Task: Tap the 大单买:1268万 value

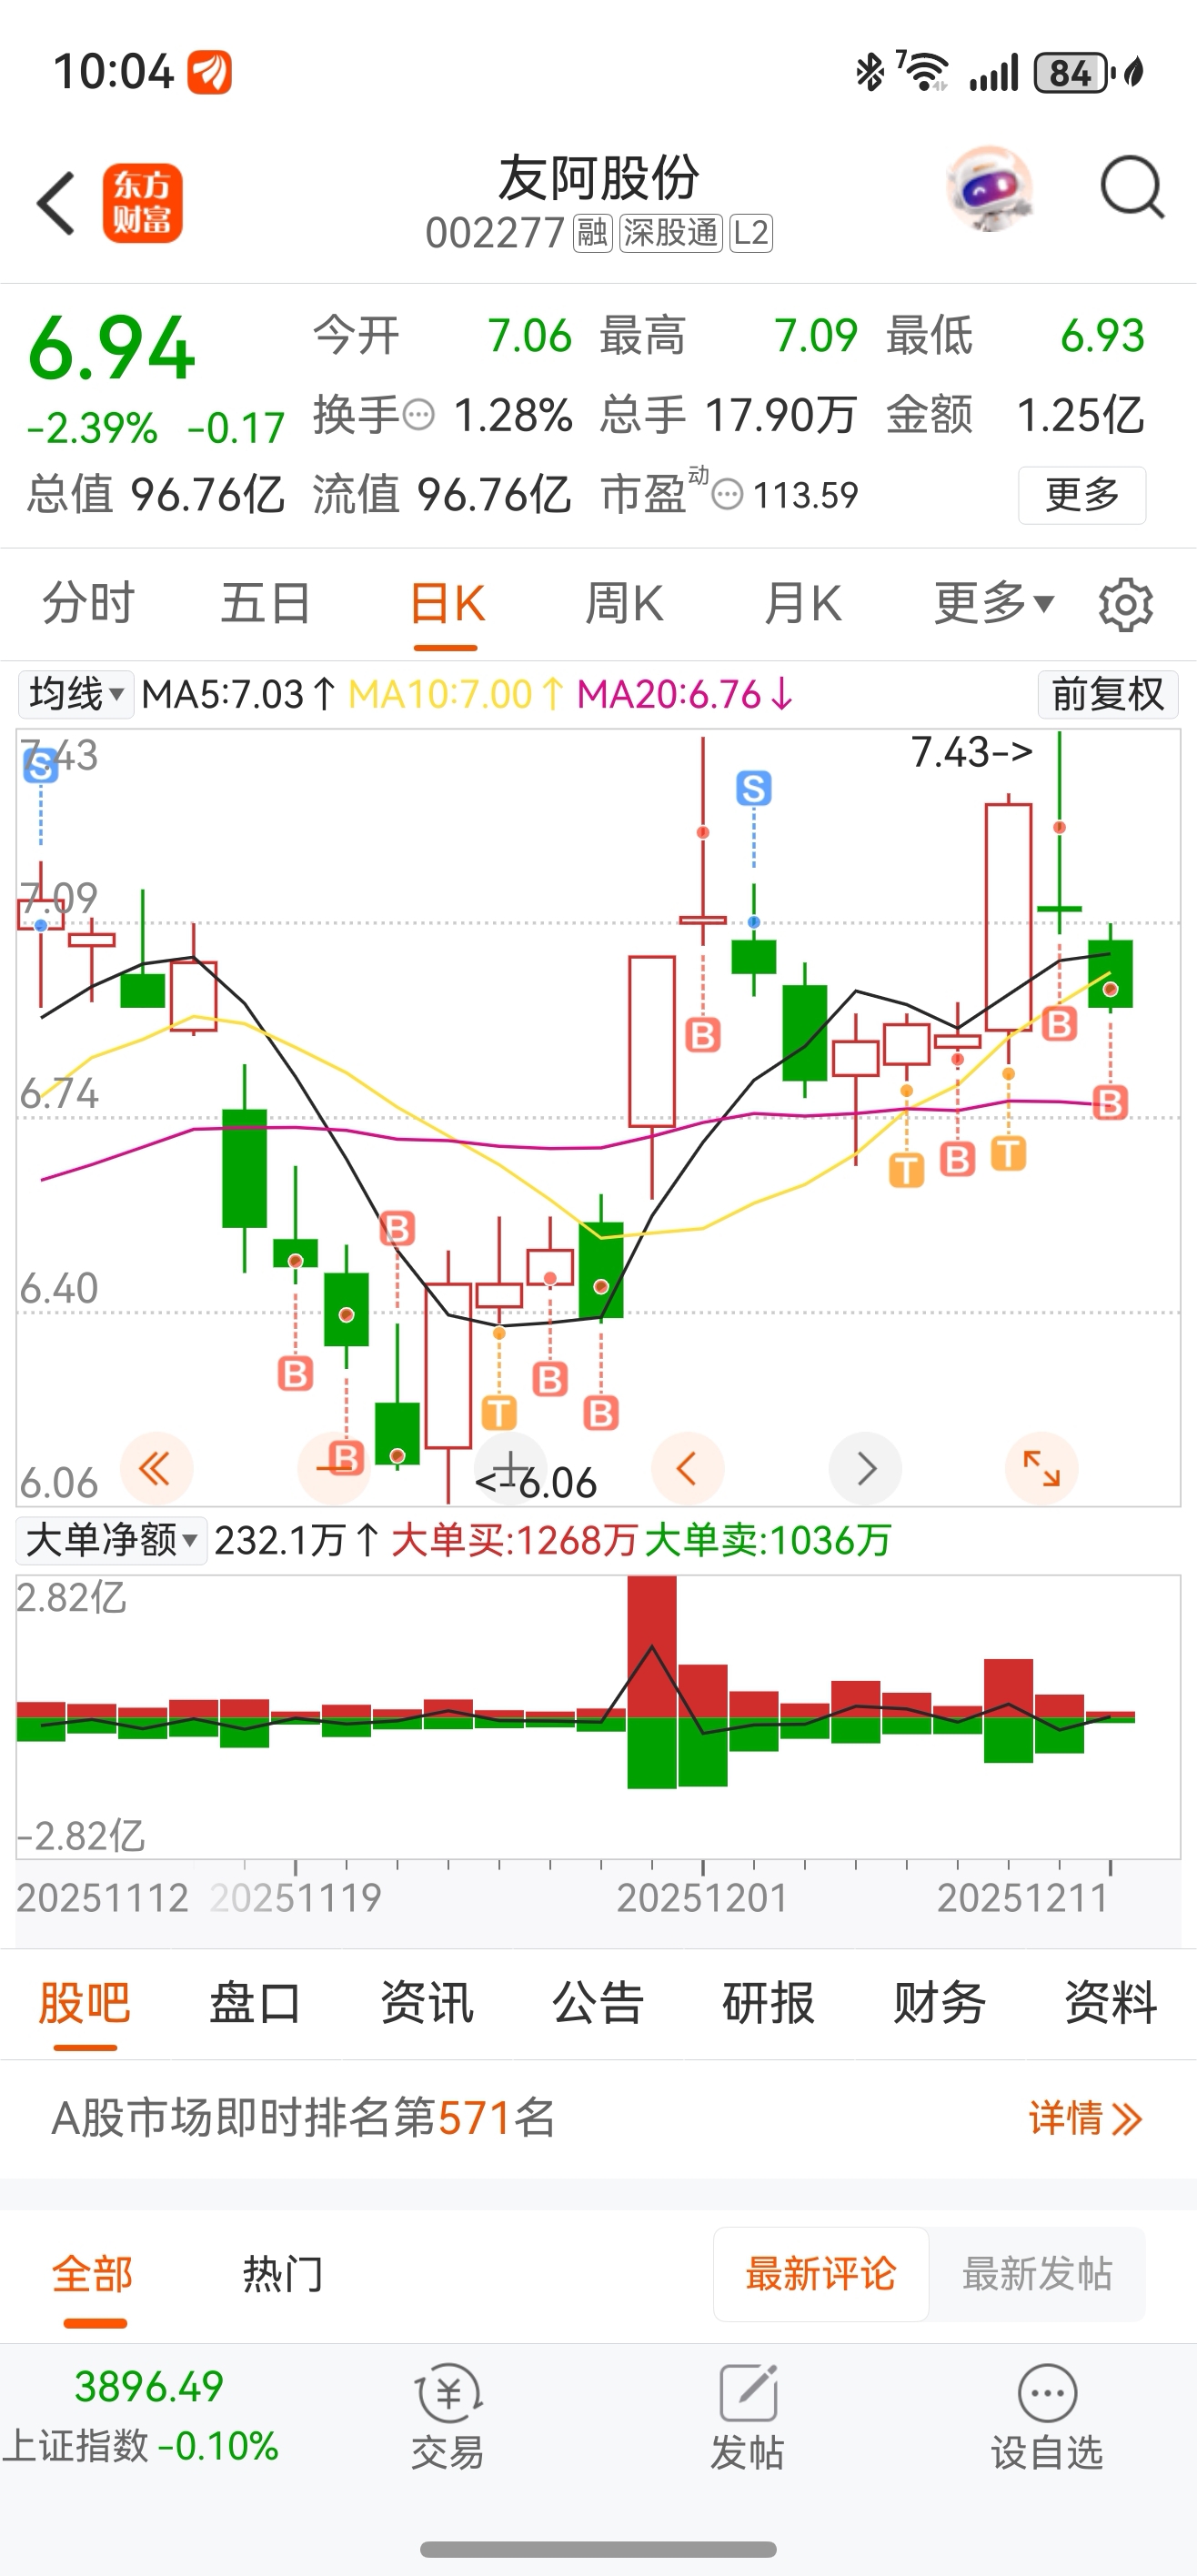Action: coord(514,1540)
